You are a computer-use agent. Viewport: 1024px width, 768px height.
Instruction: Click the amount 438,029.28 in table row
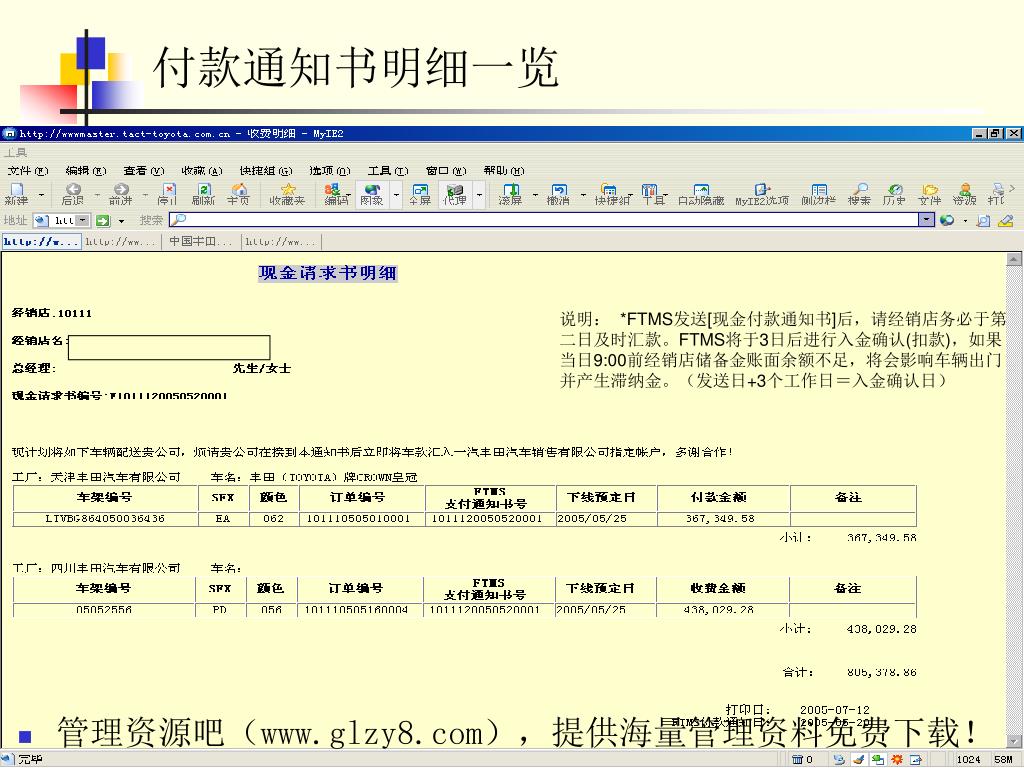click(x=718, y=609)
